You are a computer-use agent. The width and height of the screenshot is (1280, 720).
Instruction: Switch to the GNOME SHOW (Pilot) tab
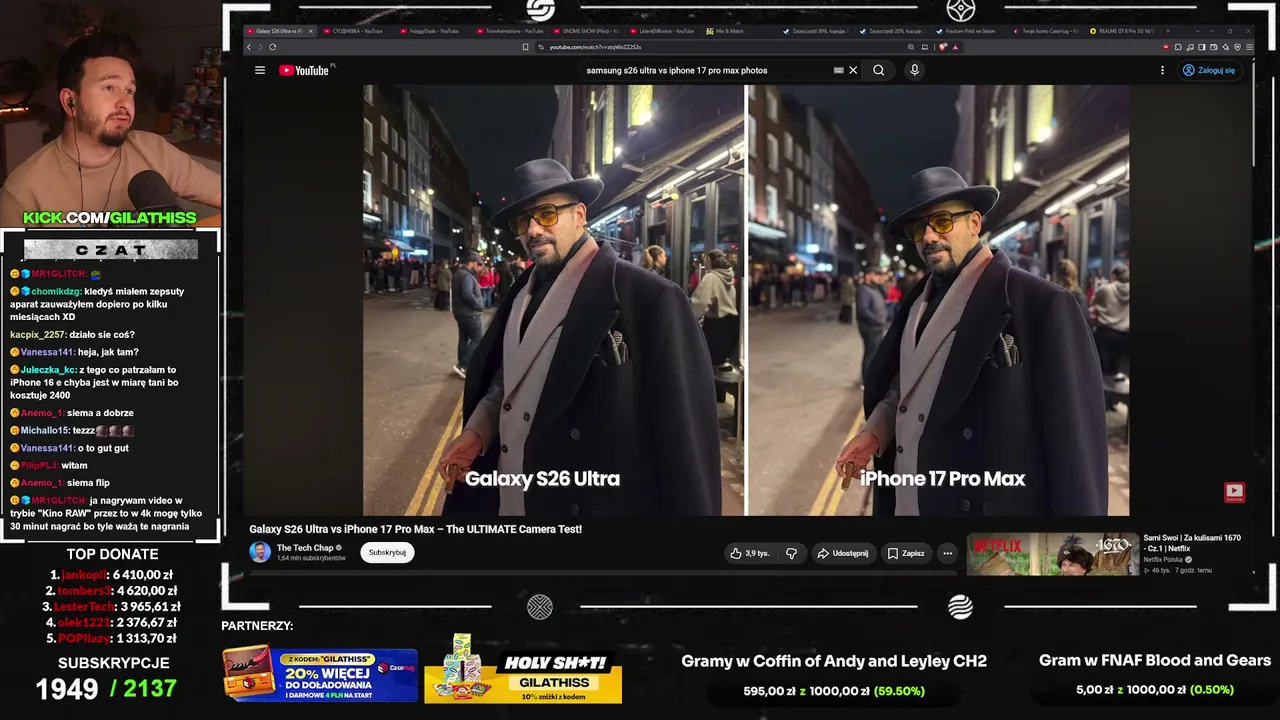coord(585,31)
